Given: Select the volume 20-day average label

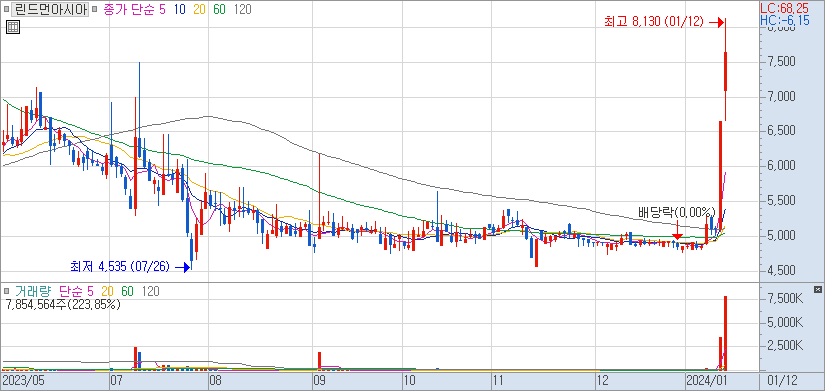Looking at the screenshot, I should click(107, 290).
